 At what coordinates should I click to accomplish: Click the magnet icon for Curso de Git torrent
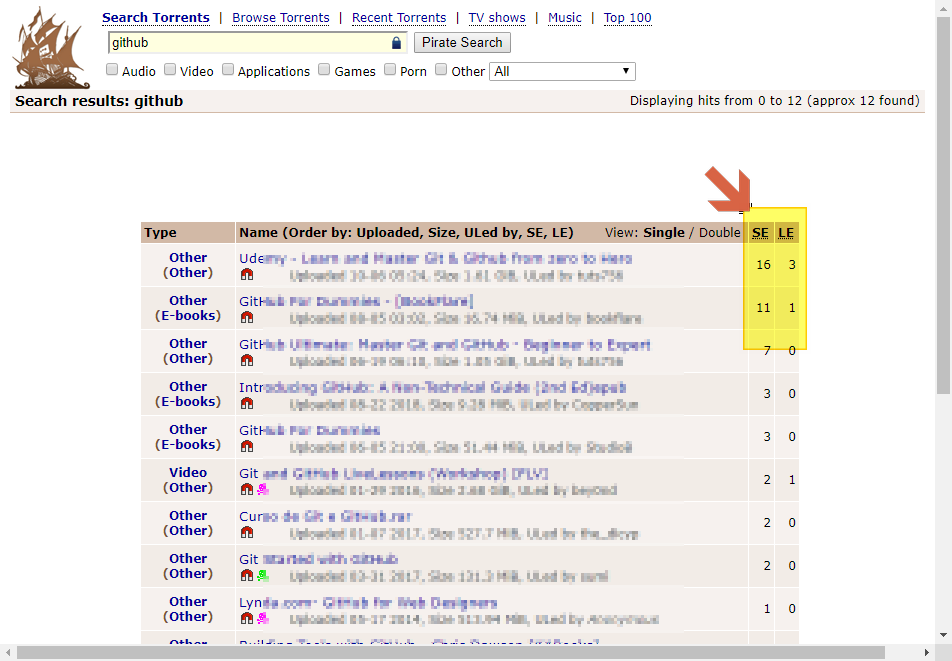[x=246, y=532]
